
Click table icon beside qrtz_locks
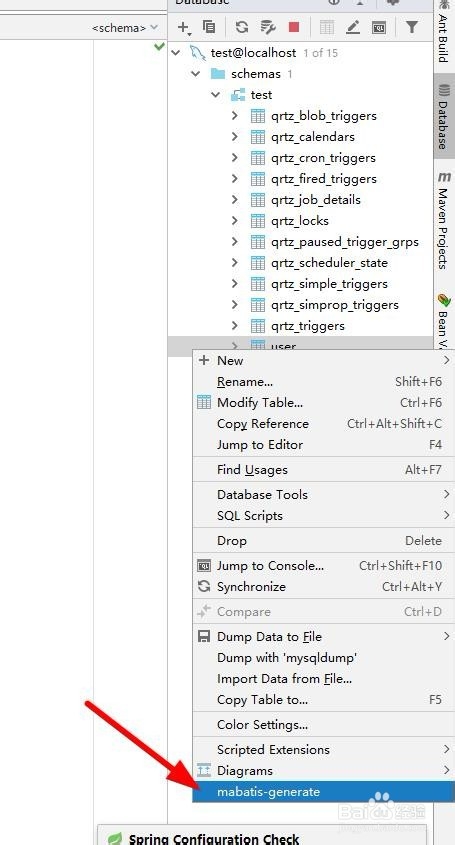tap(258, 221)
